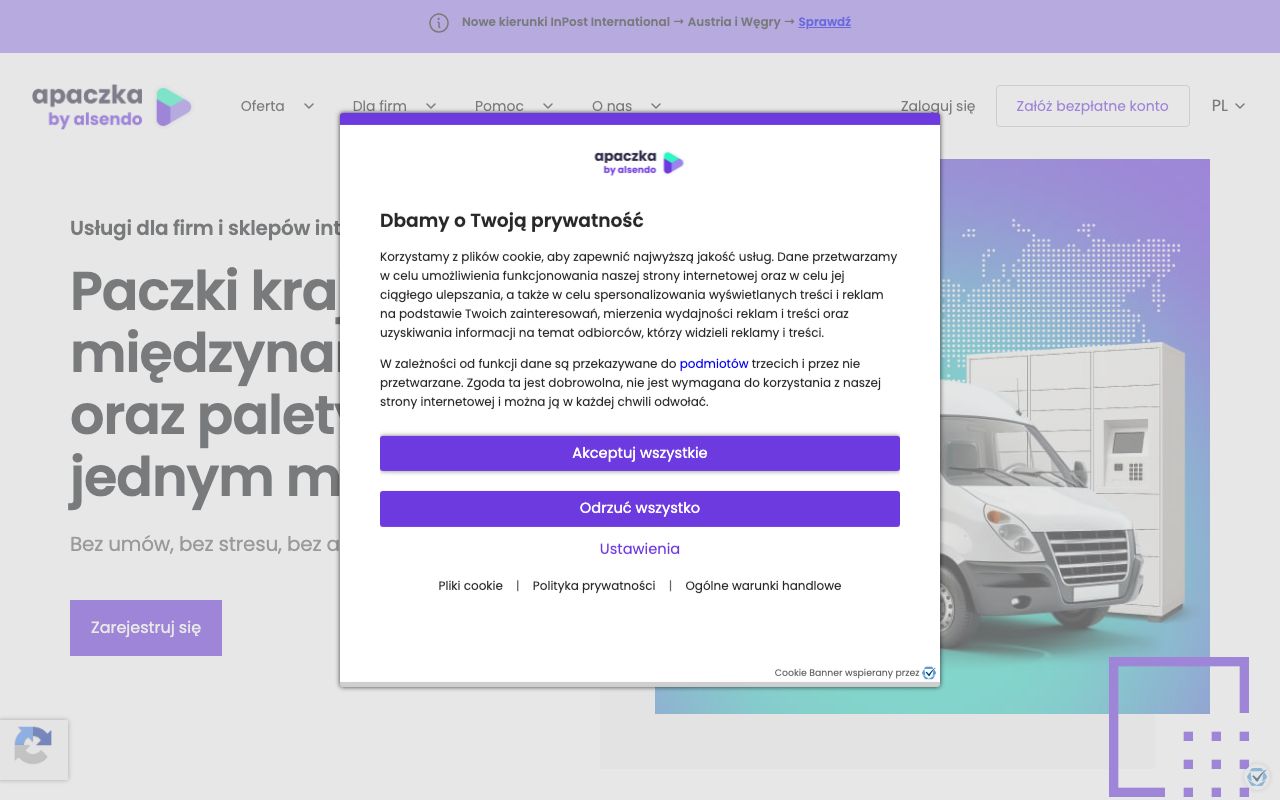Screen dimensions: 1280x800
Task: Open cookie Ustawienia settings
Action: [x=640, y=549]
